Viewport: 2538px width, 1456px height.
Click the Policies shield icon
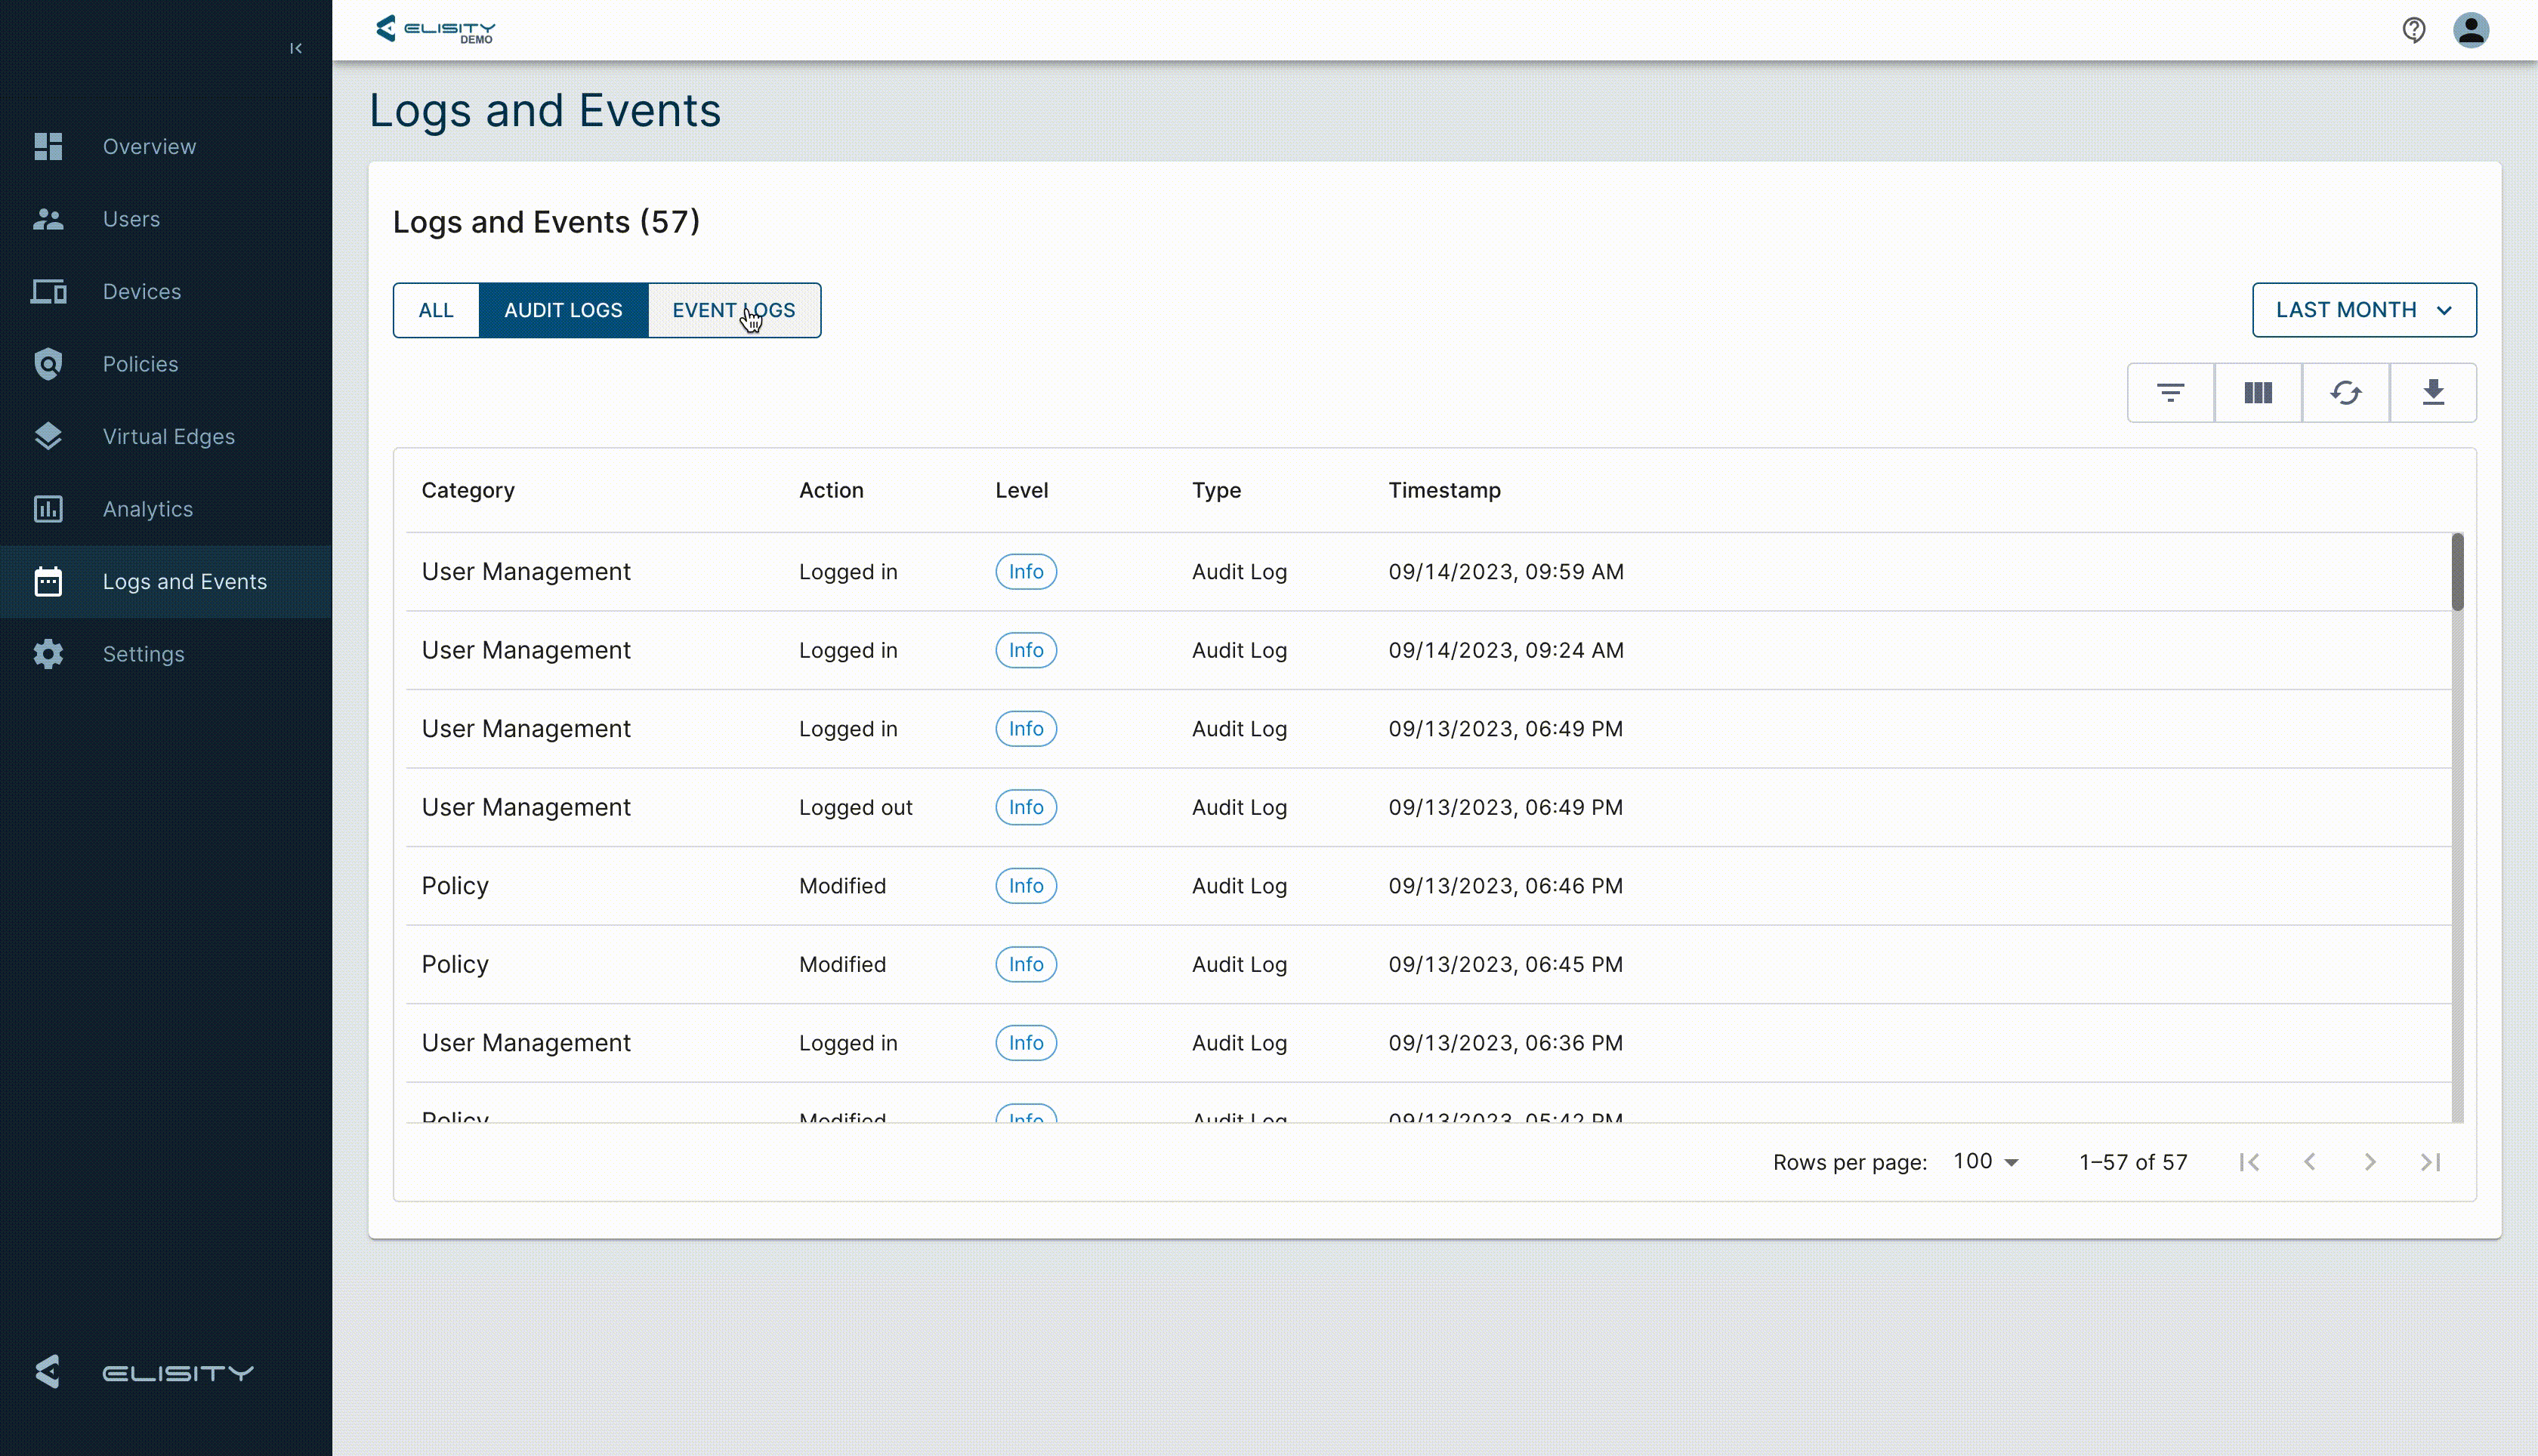click(48, 364)
